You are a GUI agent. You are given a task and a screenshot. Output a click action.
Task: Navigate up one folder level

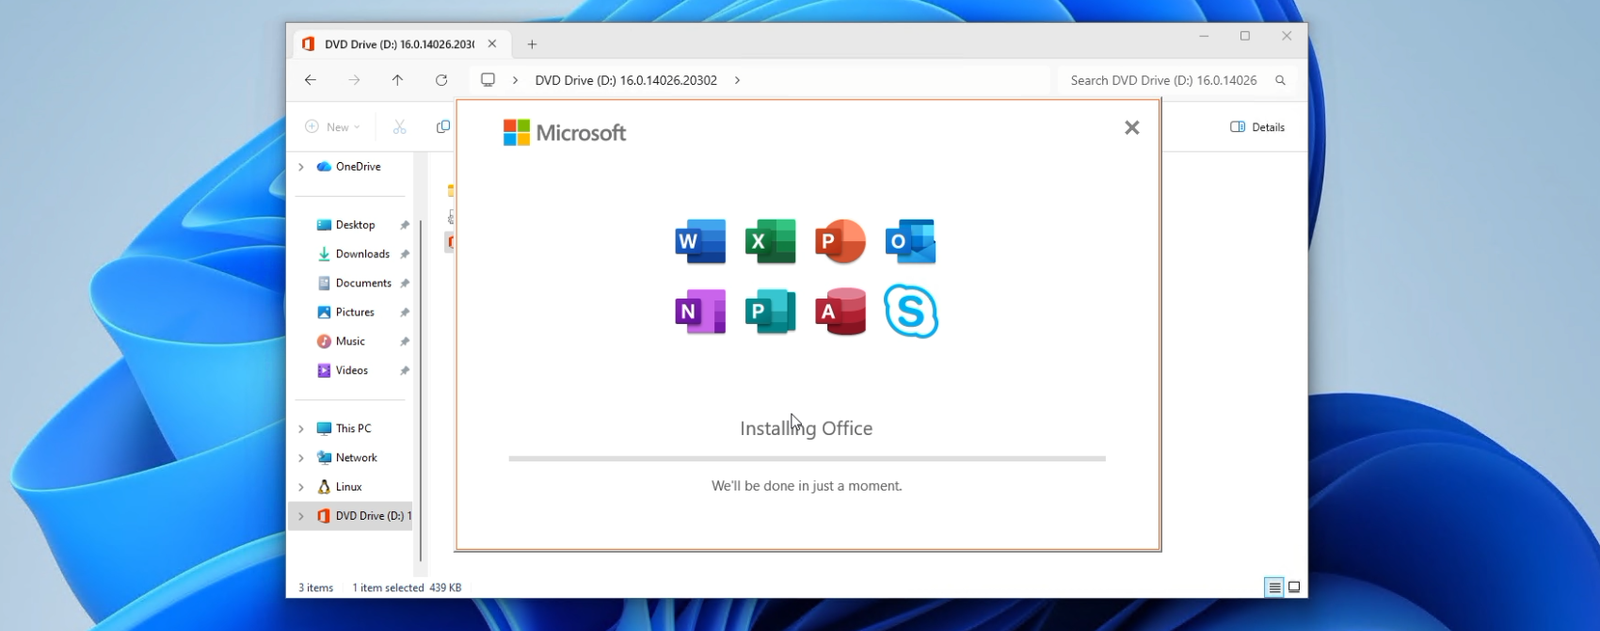point(397,80)
